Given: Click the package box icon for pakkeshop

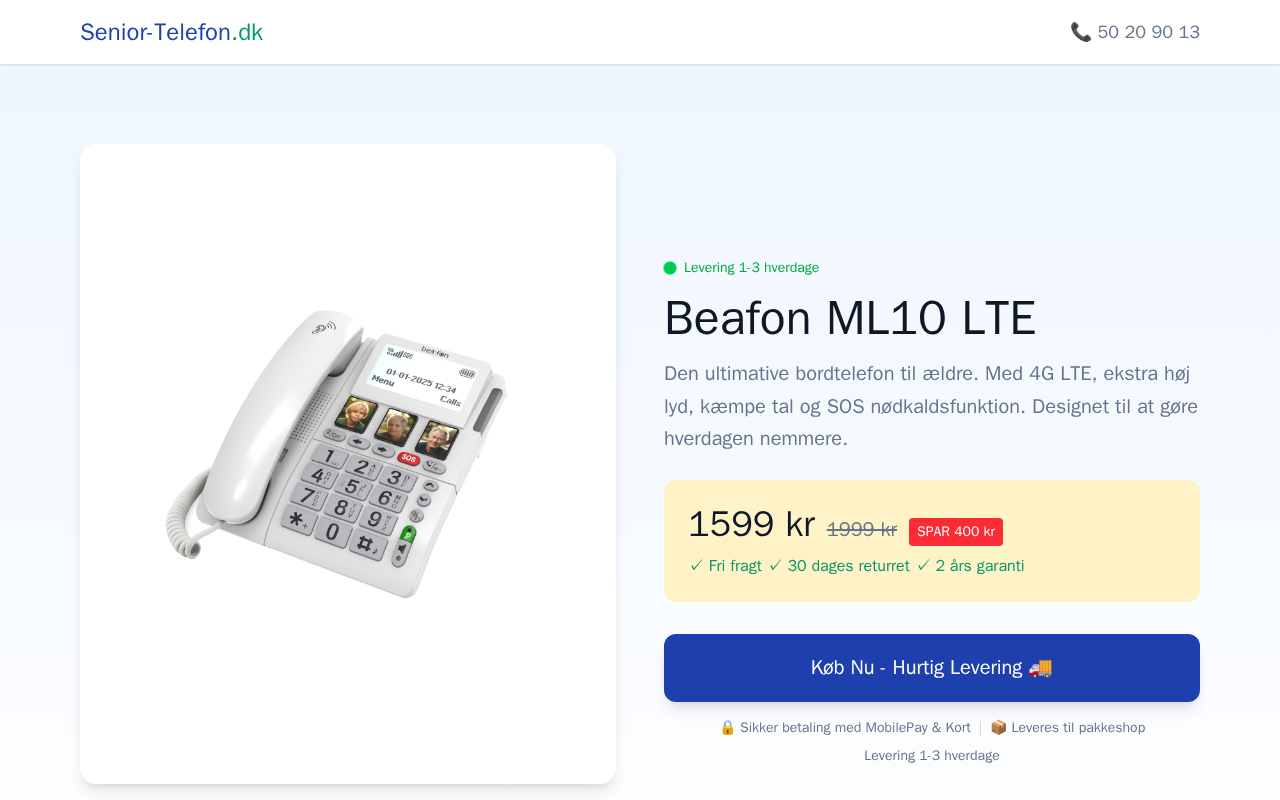Looking at the screenshot, I should [x=998, y=728].
